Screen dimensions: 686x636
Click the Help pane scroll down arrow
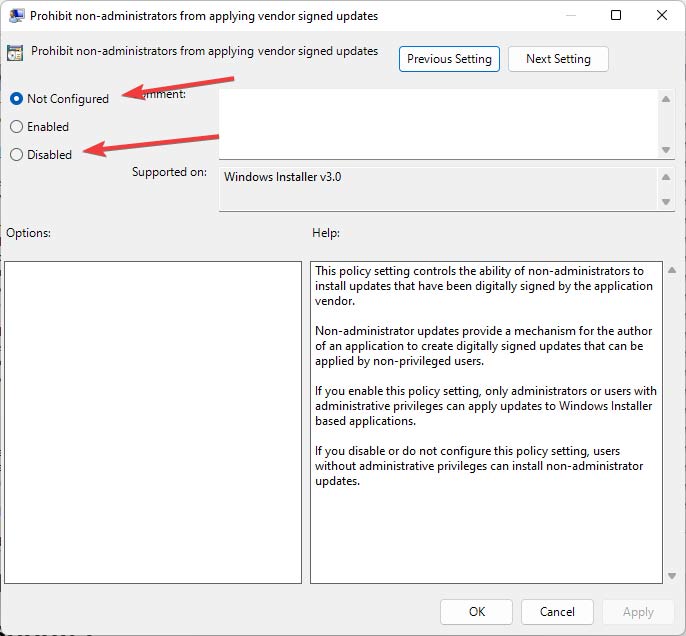coord(672,576)
